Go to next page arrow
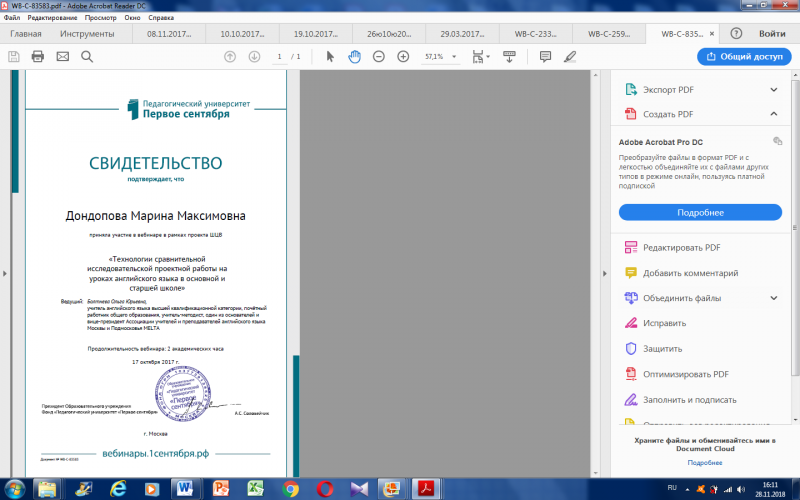 pyautogui.click(x=254, y=57)
